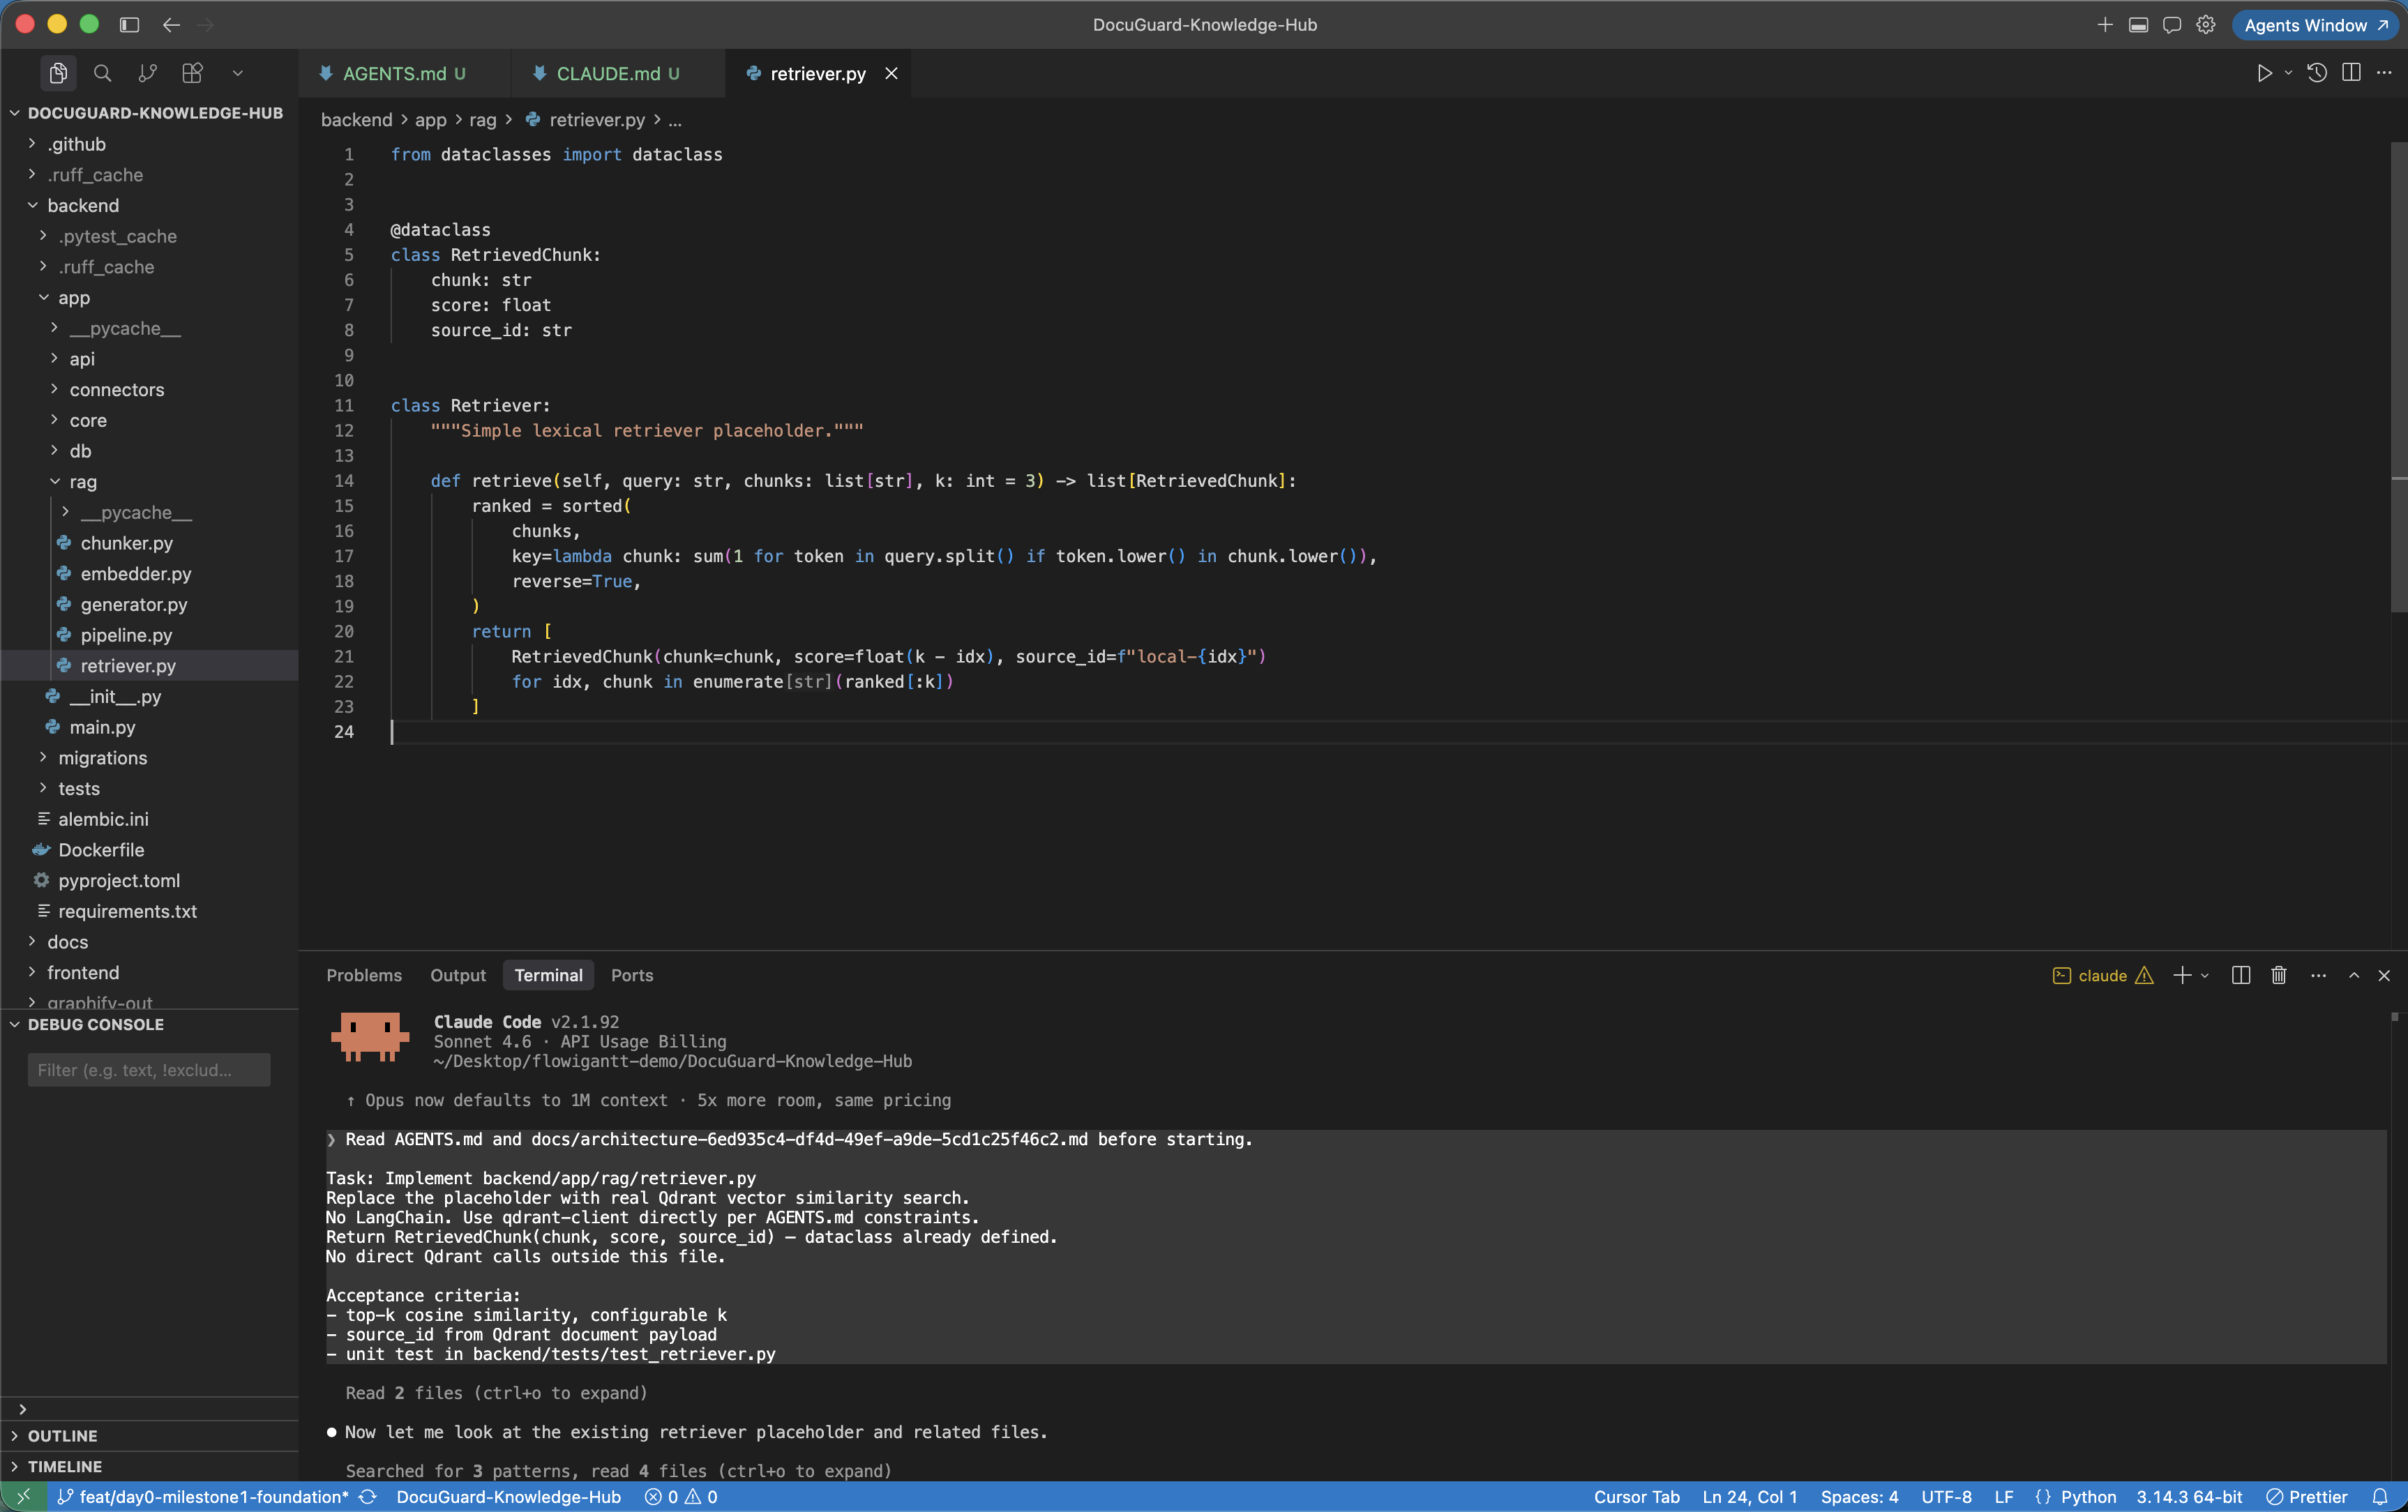Screen dimensions: 2408x1512
Task: Focus the debug console filter field
Action: (149, 1070)
